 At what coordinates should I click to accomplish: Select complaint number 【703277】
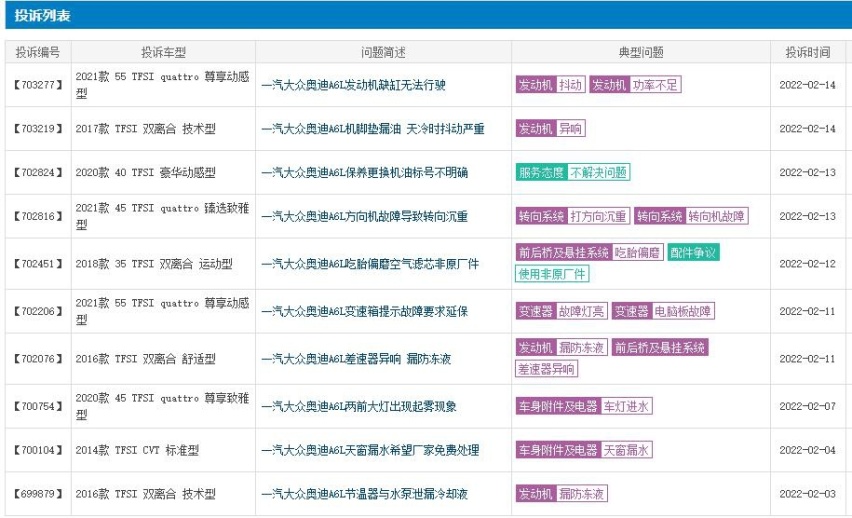coord(38,85)
